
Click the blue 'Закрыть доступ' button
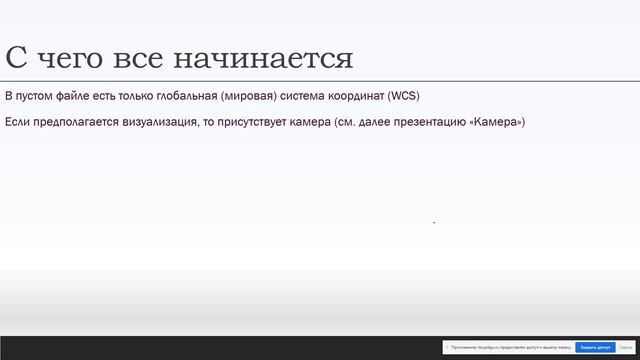(595, 347)
